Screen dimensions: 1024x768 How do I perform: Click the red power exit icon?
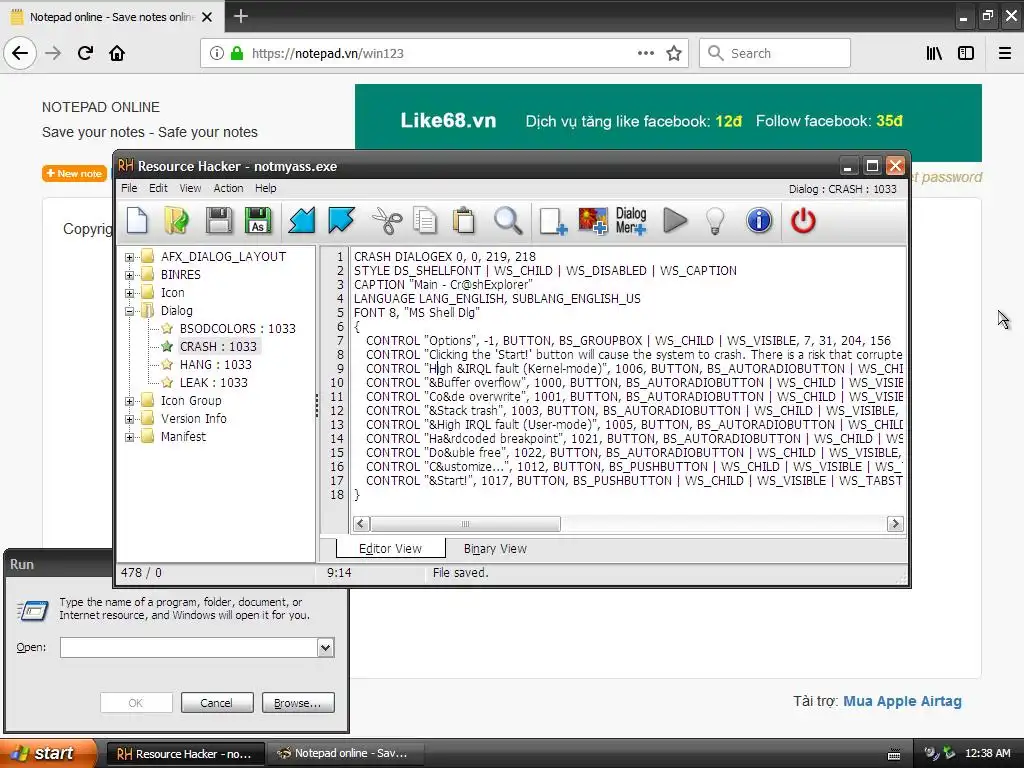803,221
